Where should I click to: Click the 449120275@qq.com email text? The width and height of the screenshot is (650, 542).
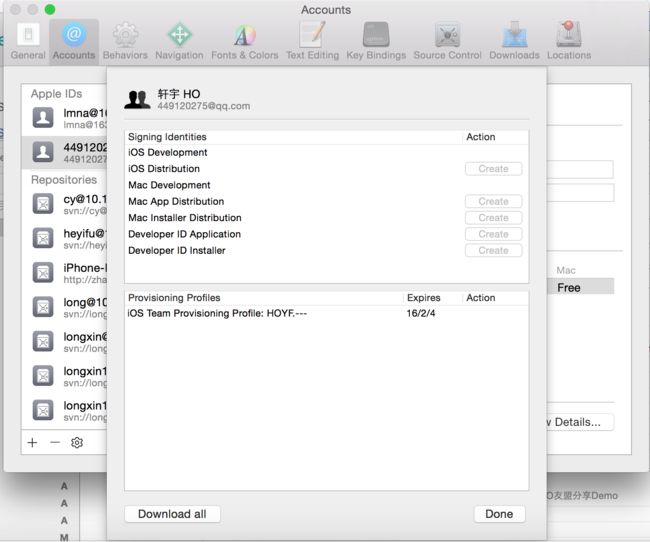click(204, 106)
